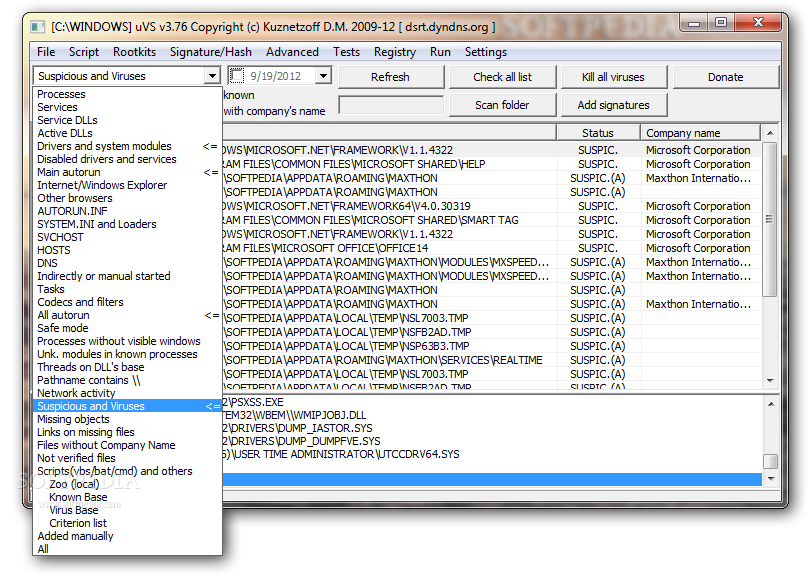
Task: Select Indirectly or manual started entry
Action: [x=127, y=276]
